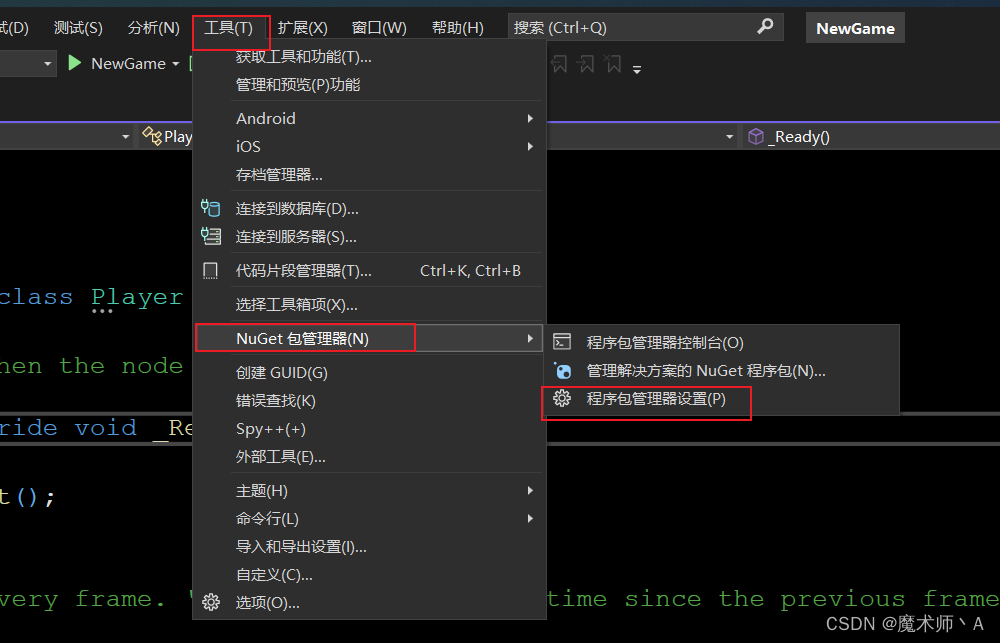Click the next bookmark toolbar icon

click(586, 63)
